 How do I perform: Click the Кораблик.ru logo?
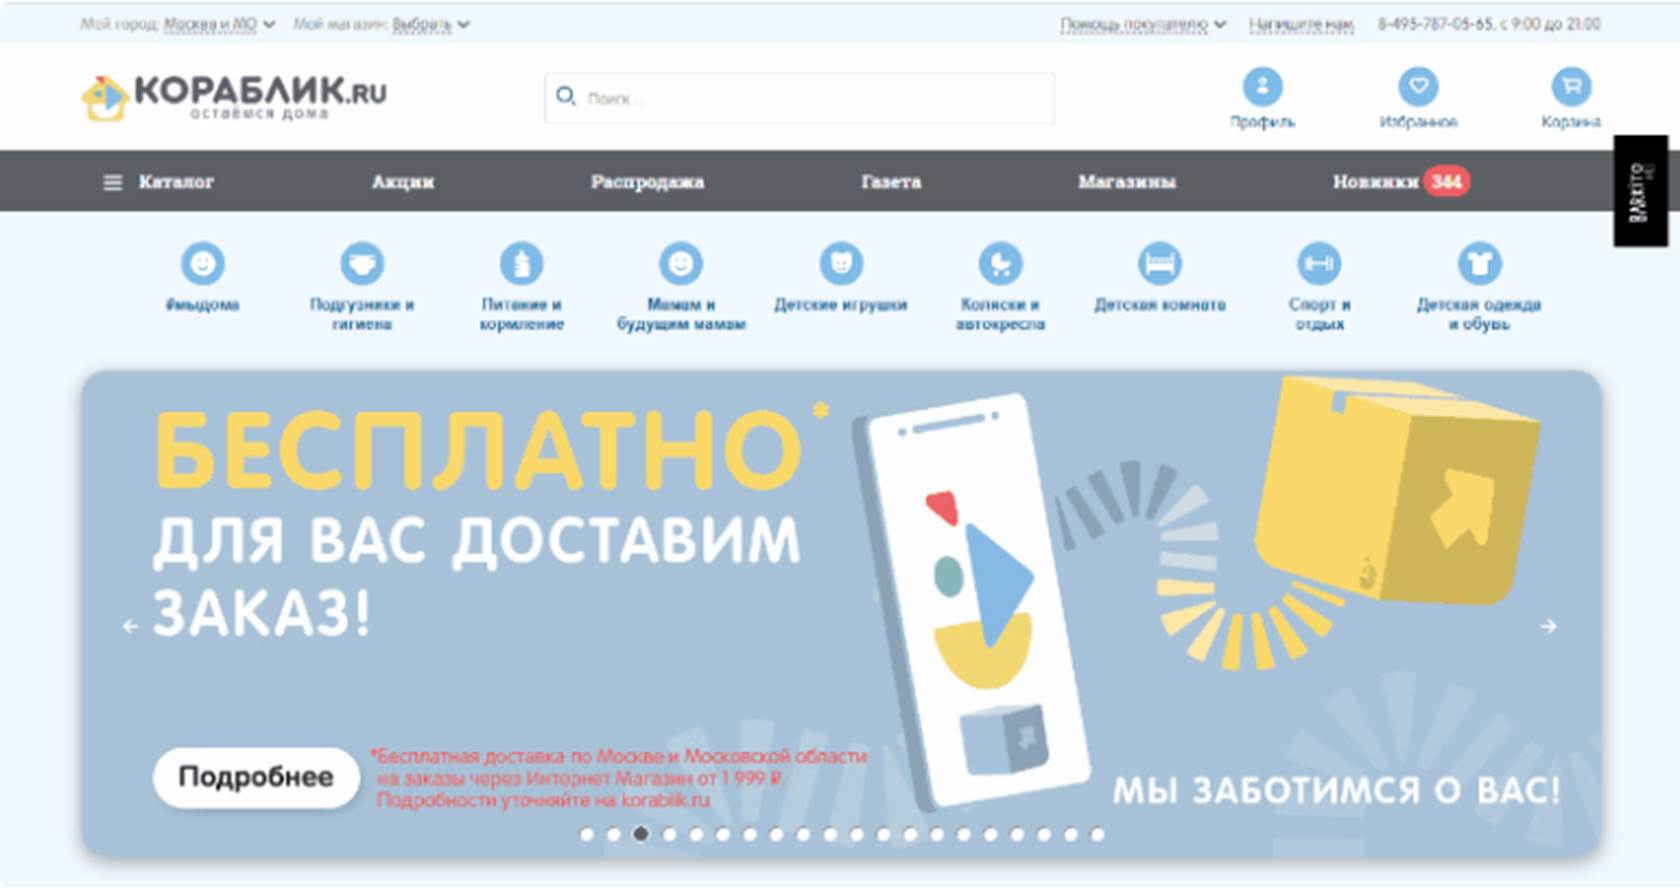pyautogui.click(x=233, y=98)
